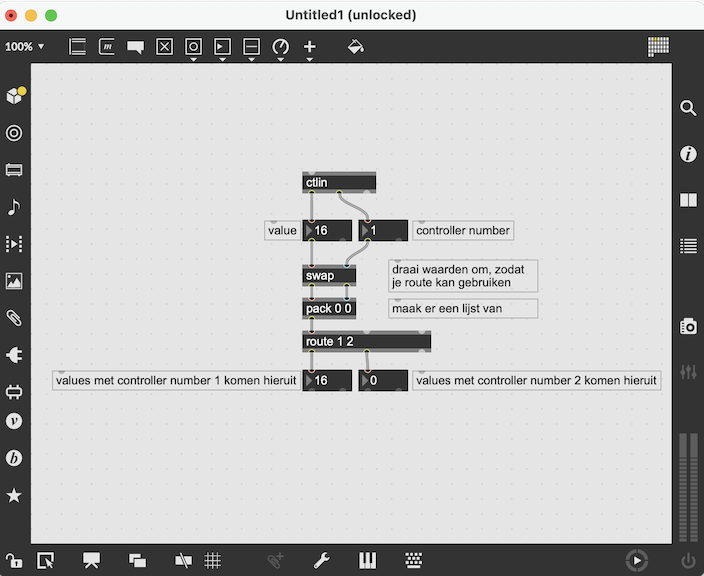Viewport: 704px width, 576px height.
Task: Select the ctlin object
Action: (x=339, y=183)
